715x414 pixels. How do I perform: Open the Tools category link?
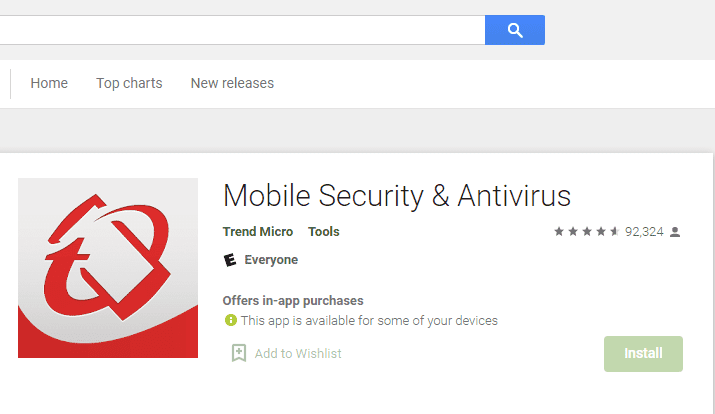tap(324, 232)
